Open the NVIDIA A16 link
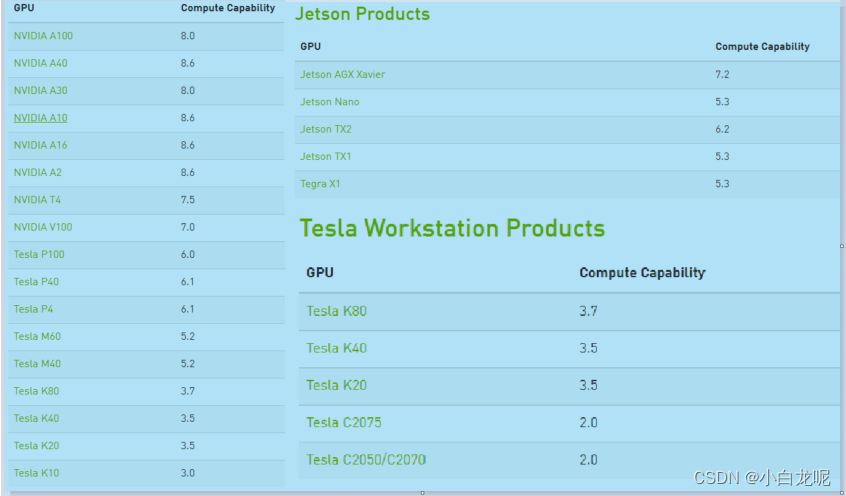The height and width of the screenshot is (496, 846). coord(40,145)
